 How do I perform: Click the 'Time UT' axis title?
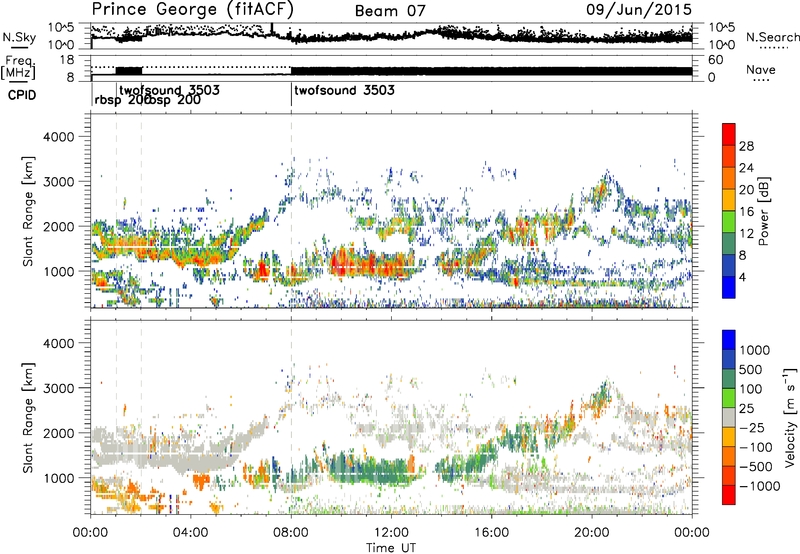click(391, 548)
